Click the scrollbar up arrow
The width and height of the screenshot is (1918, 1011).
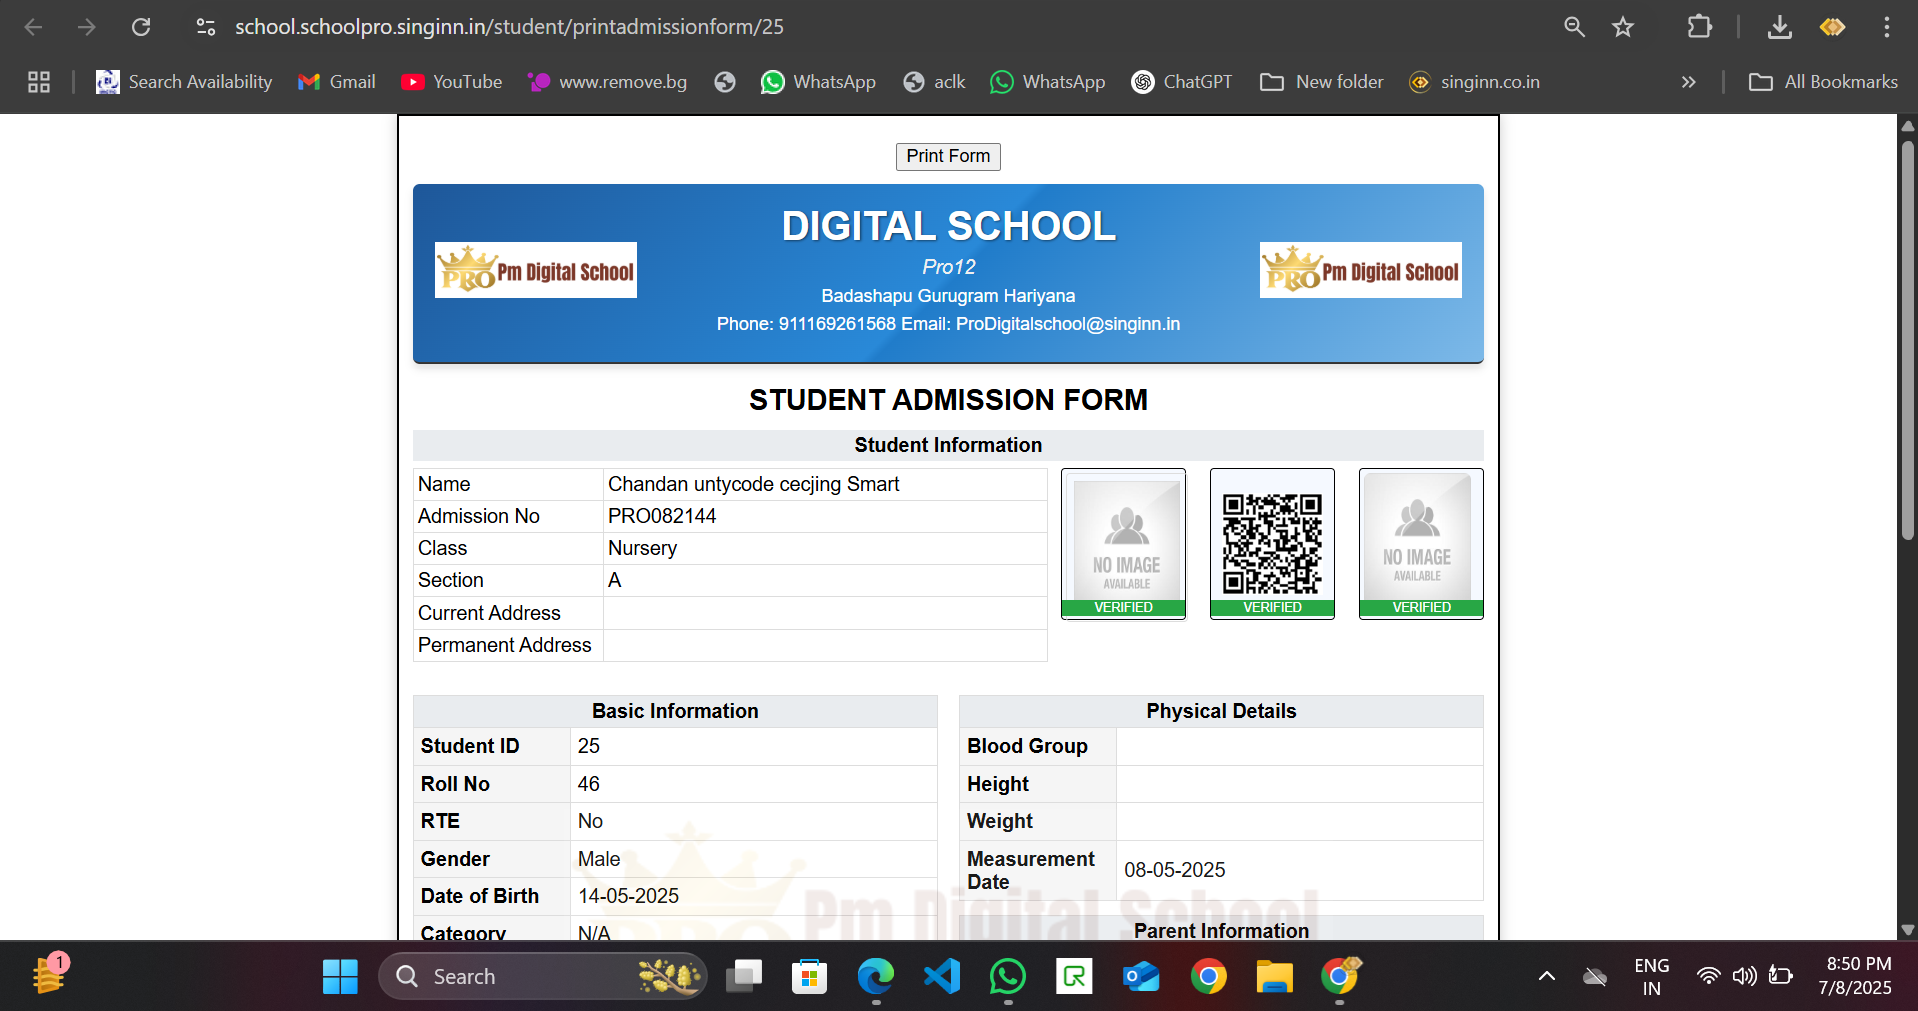1908,126
